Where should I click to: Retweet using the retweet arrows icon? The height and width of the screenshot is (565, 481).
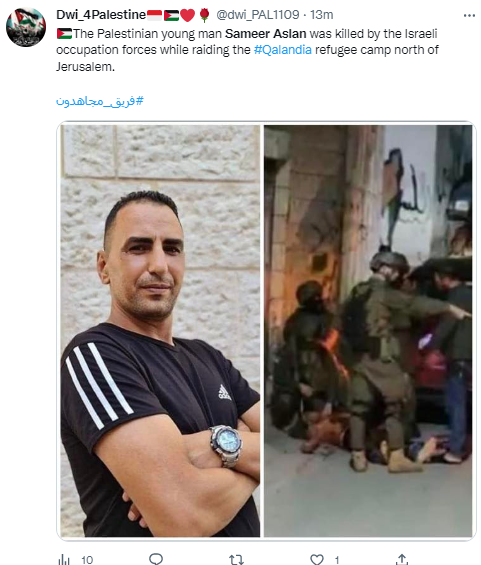point(237,559)
